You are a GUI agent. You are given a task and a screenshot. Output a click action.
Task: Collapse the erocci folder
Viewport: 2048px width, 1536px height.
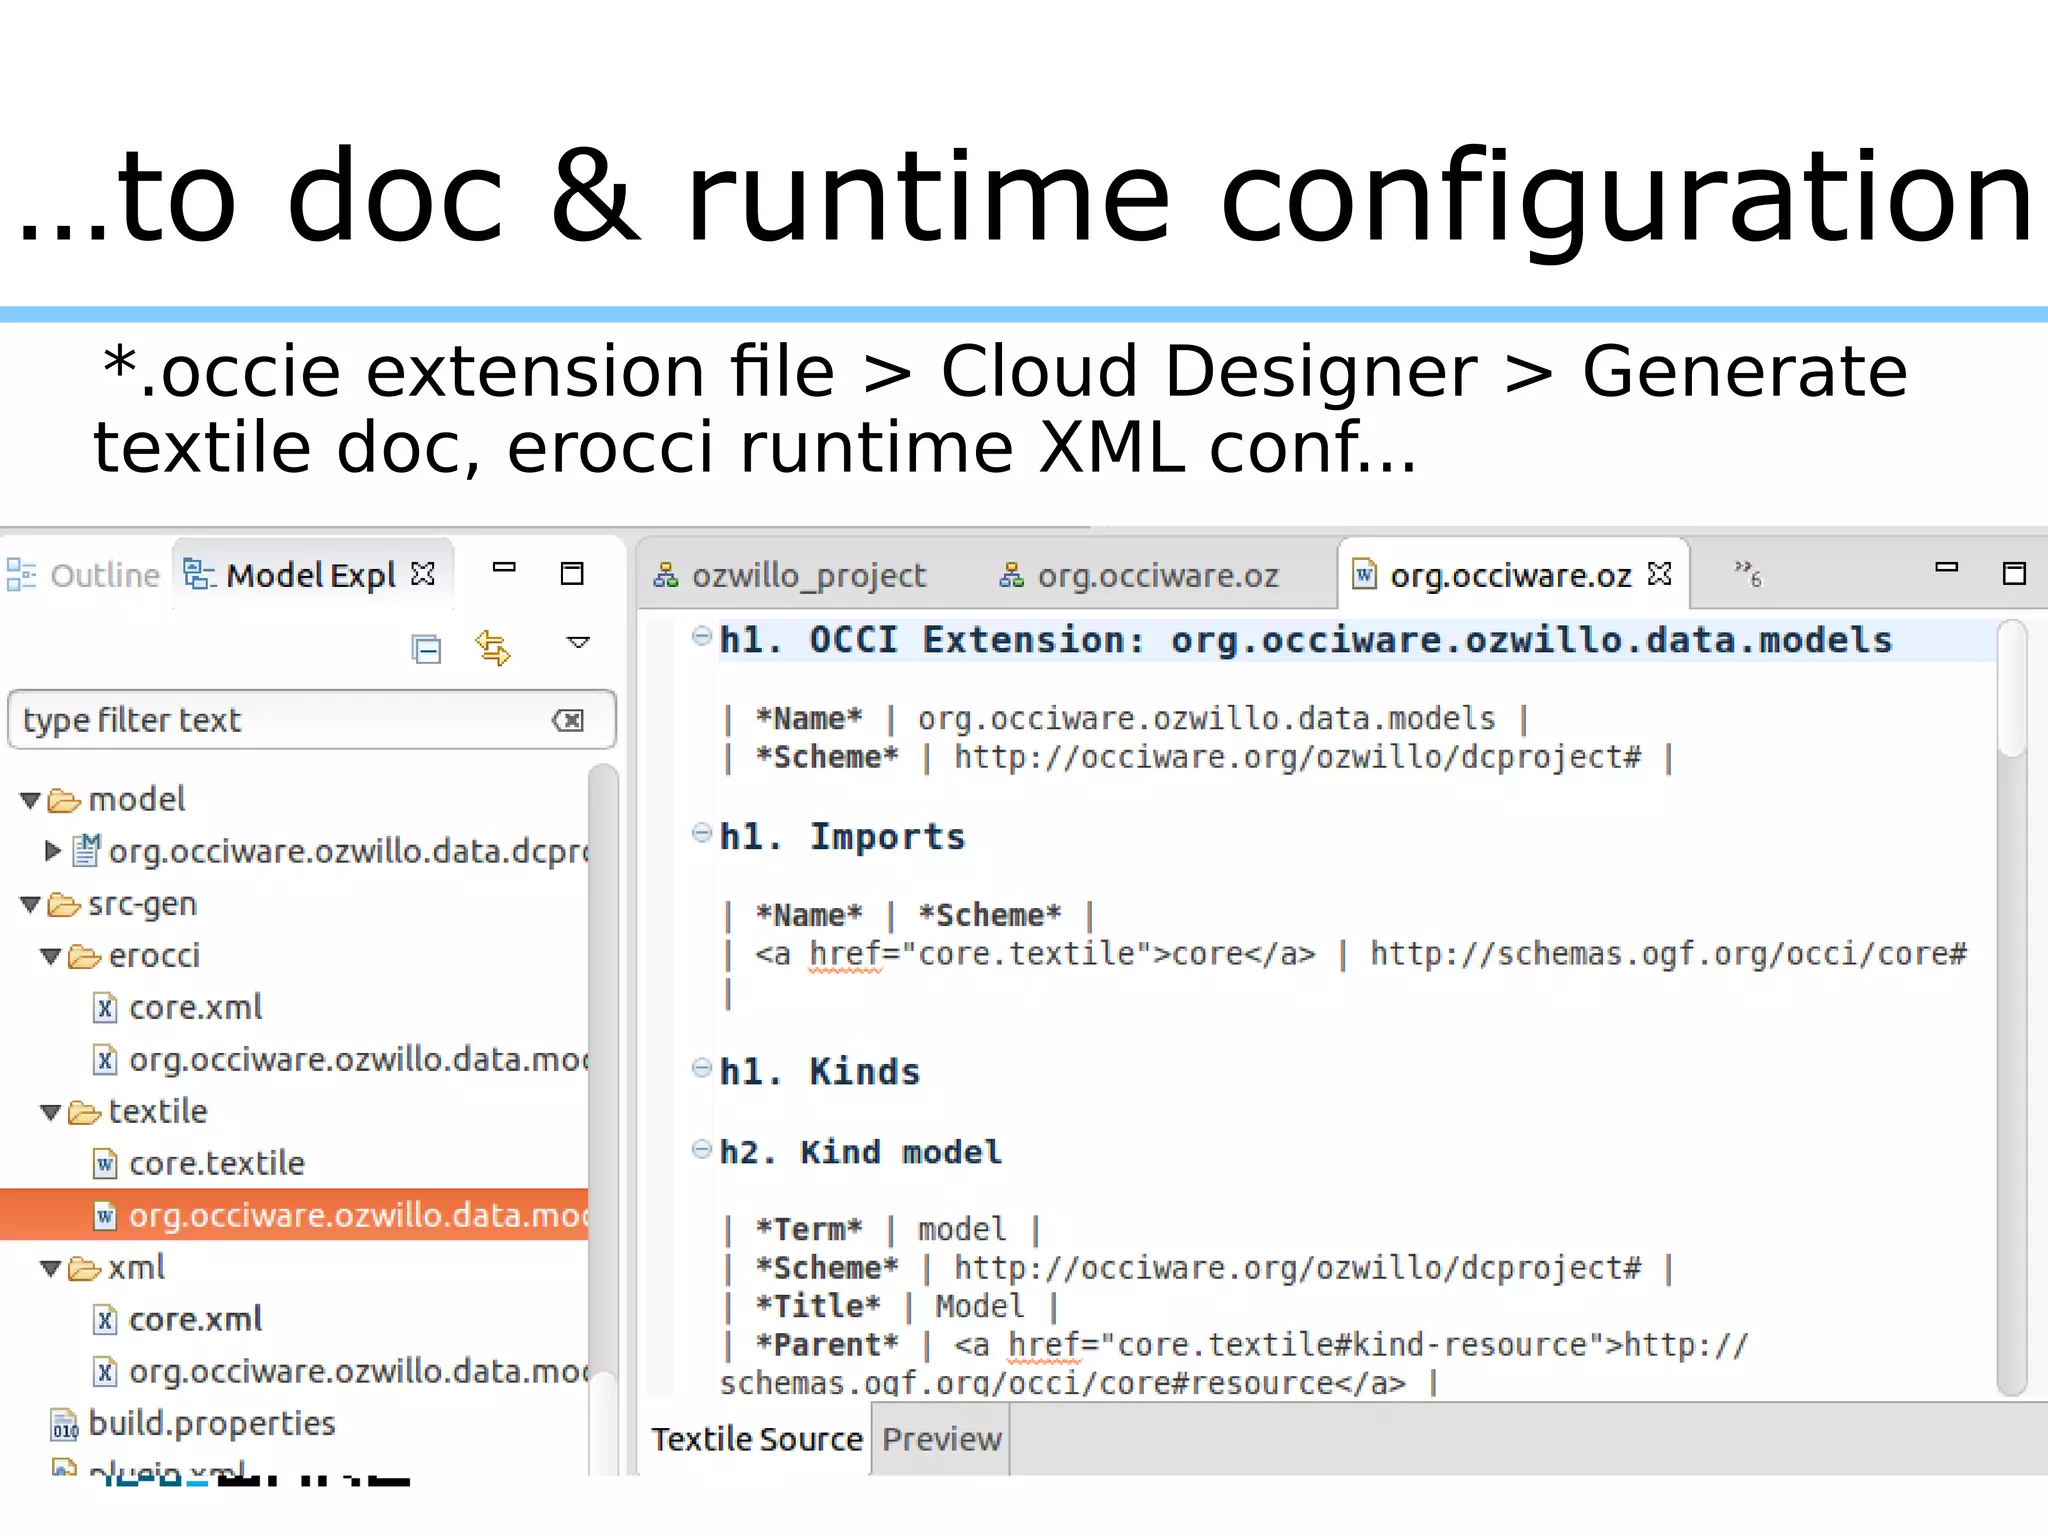(51, 956)
